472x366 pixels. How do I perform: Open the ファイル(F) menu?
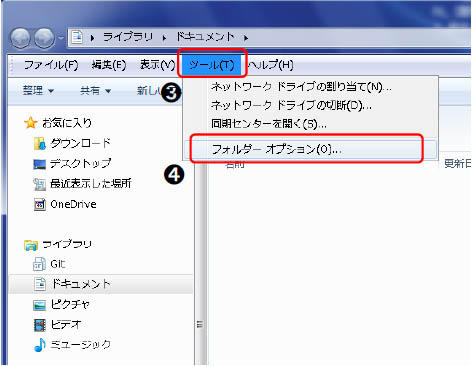[51, 64]
